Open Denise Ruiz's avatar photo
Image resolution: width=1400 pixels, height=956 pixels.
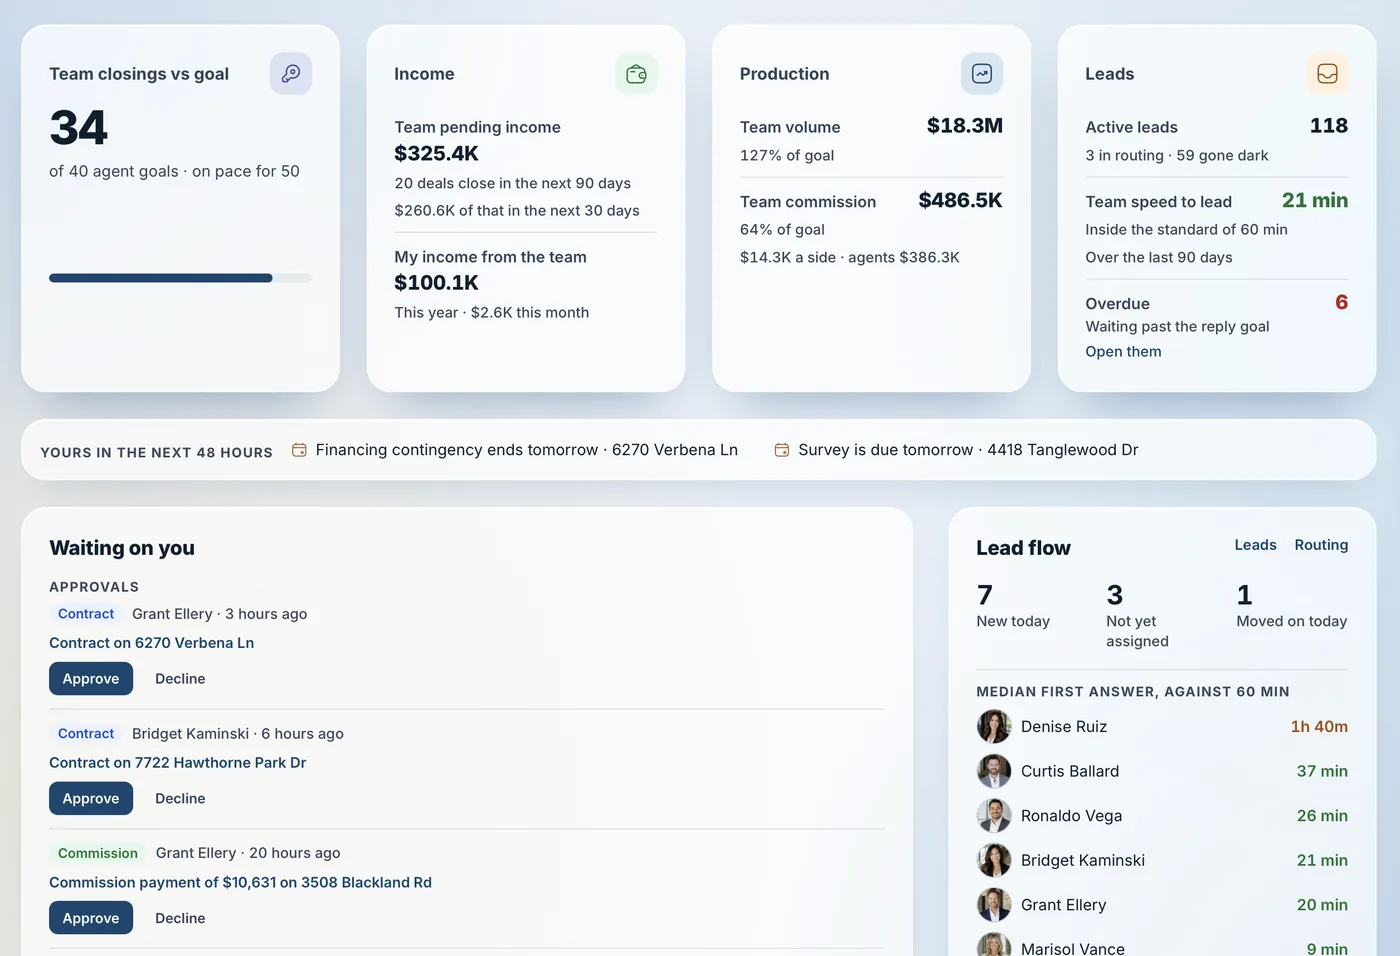click(x=994, y=727)
